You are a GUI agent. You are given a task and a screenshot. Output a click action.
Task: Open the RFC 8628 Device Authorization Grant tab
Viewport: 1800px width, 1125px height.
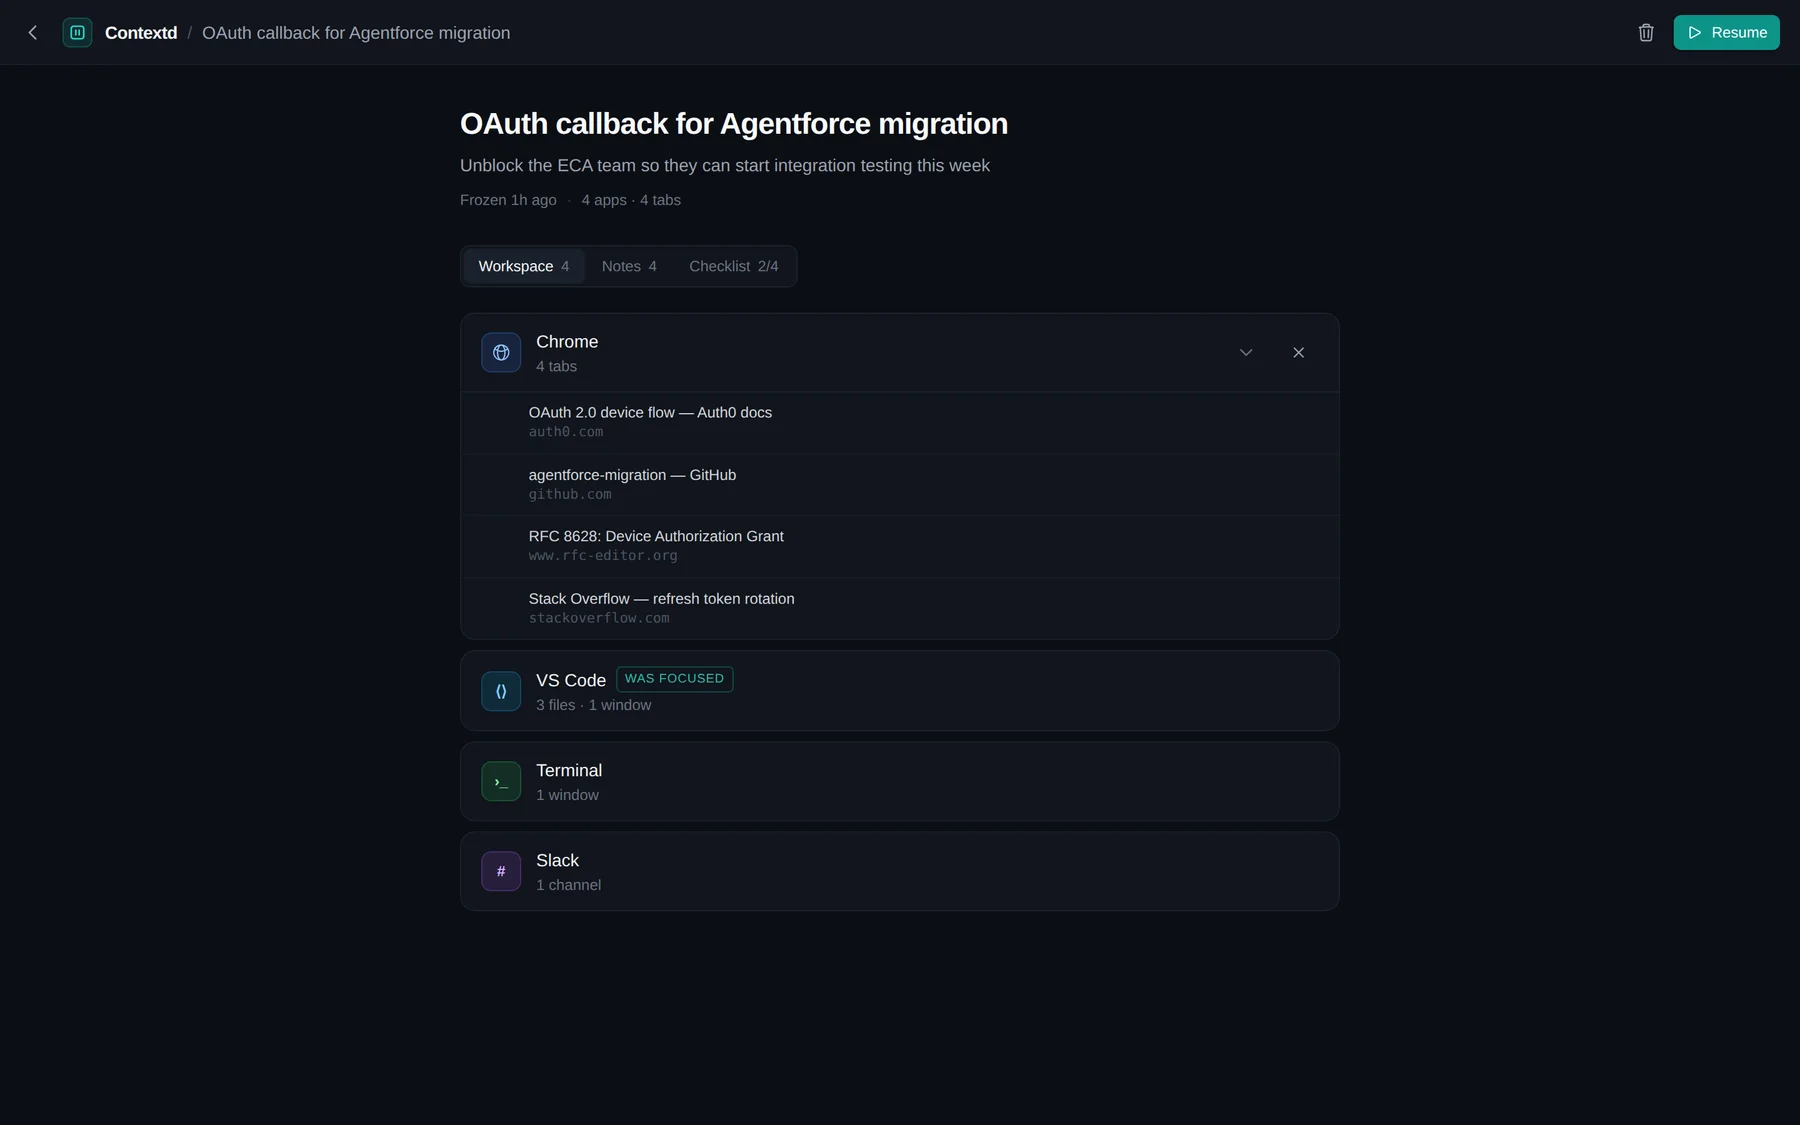point(900,546)
